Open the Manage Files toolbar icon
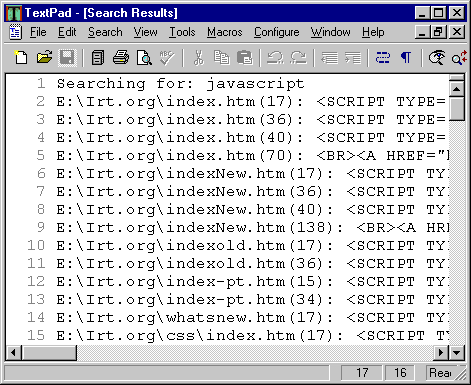This screenshot has width=471, height=385. [x=98, y=58]
